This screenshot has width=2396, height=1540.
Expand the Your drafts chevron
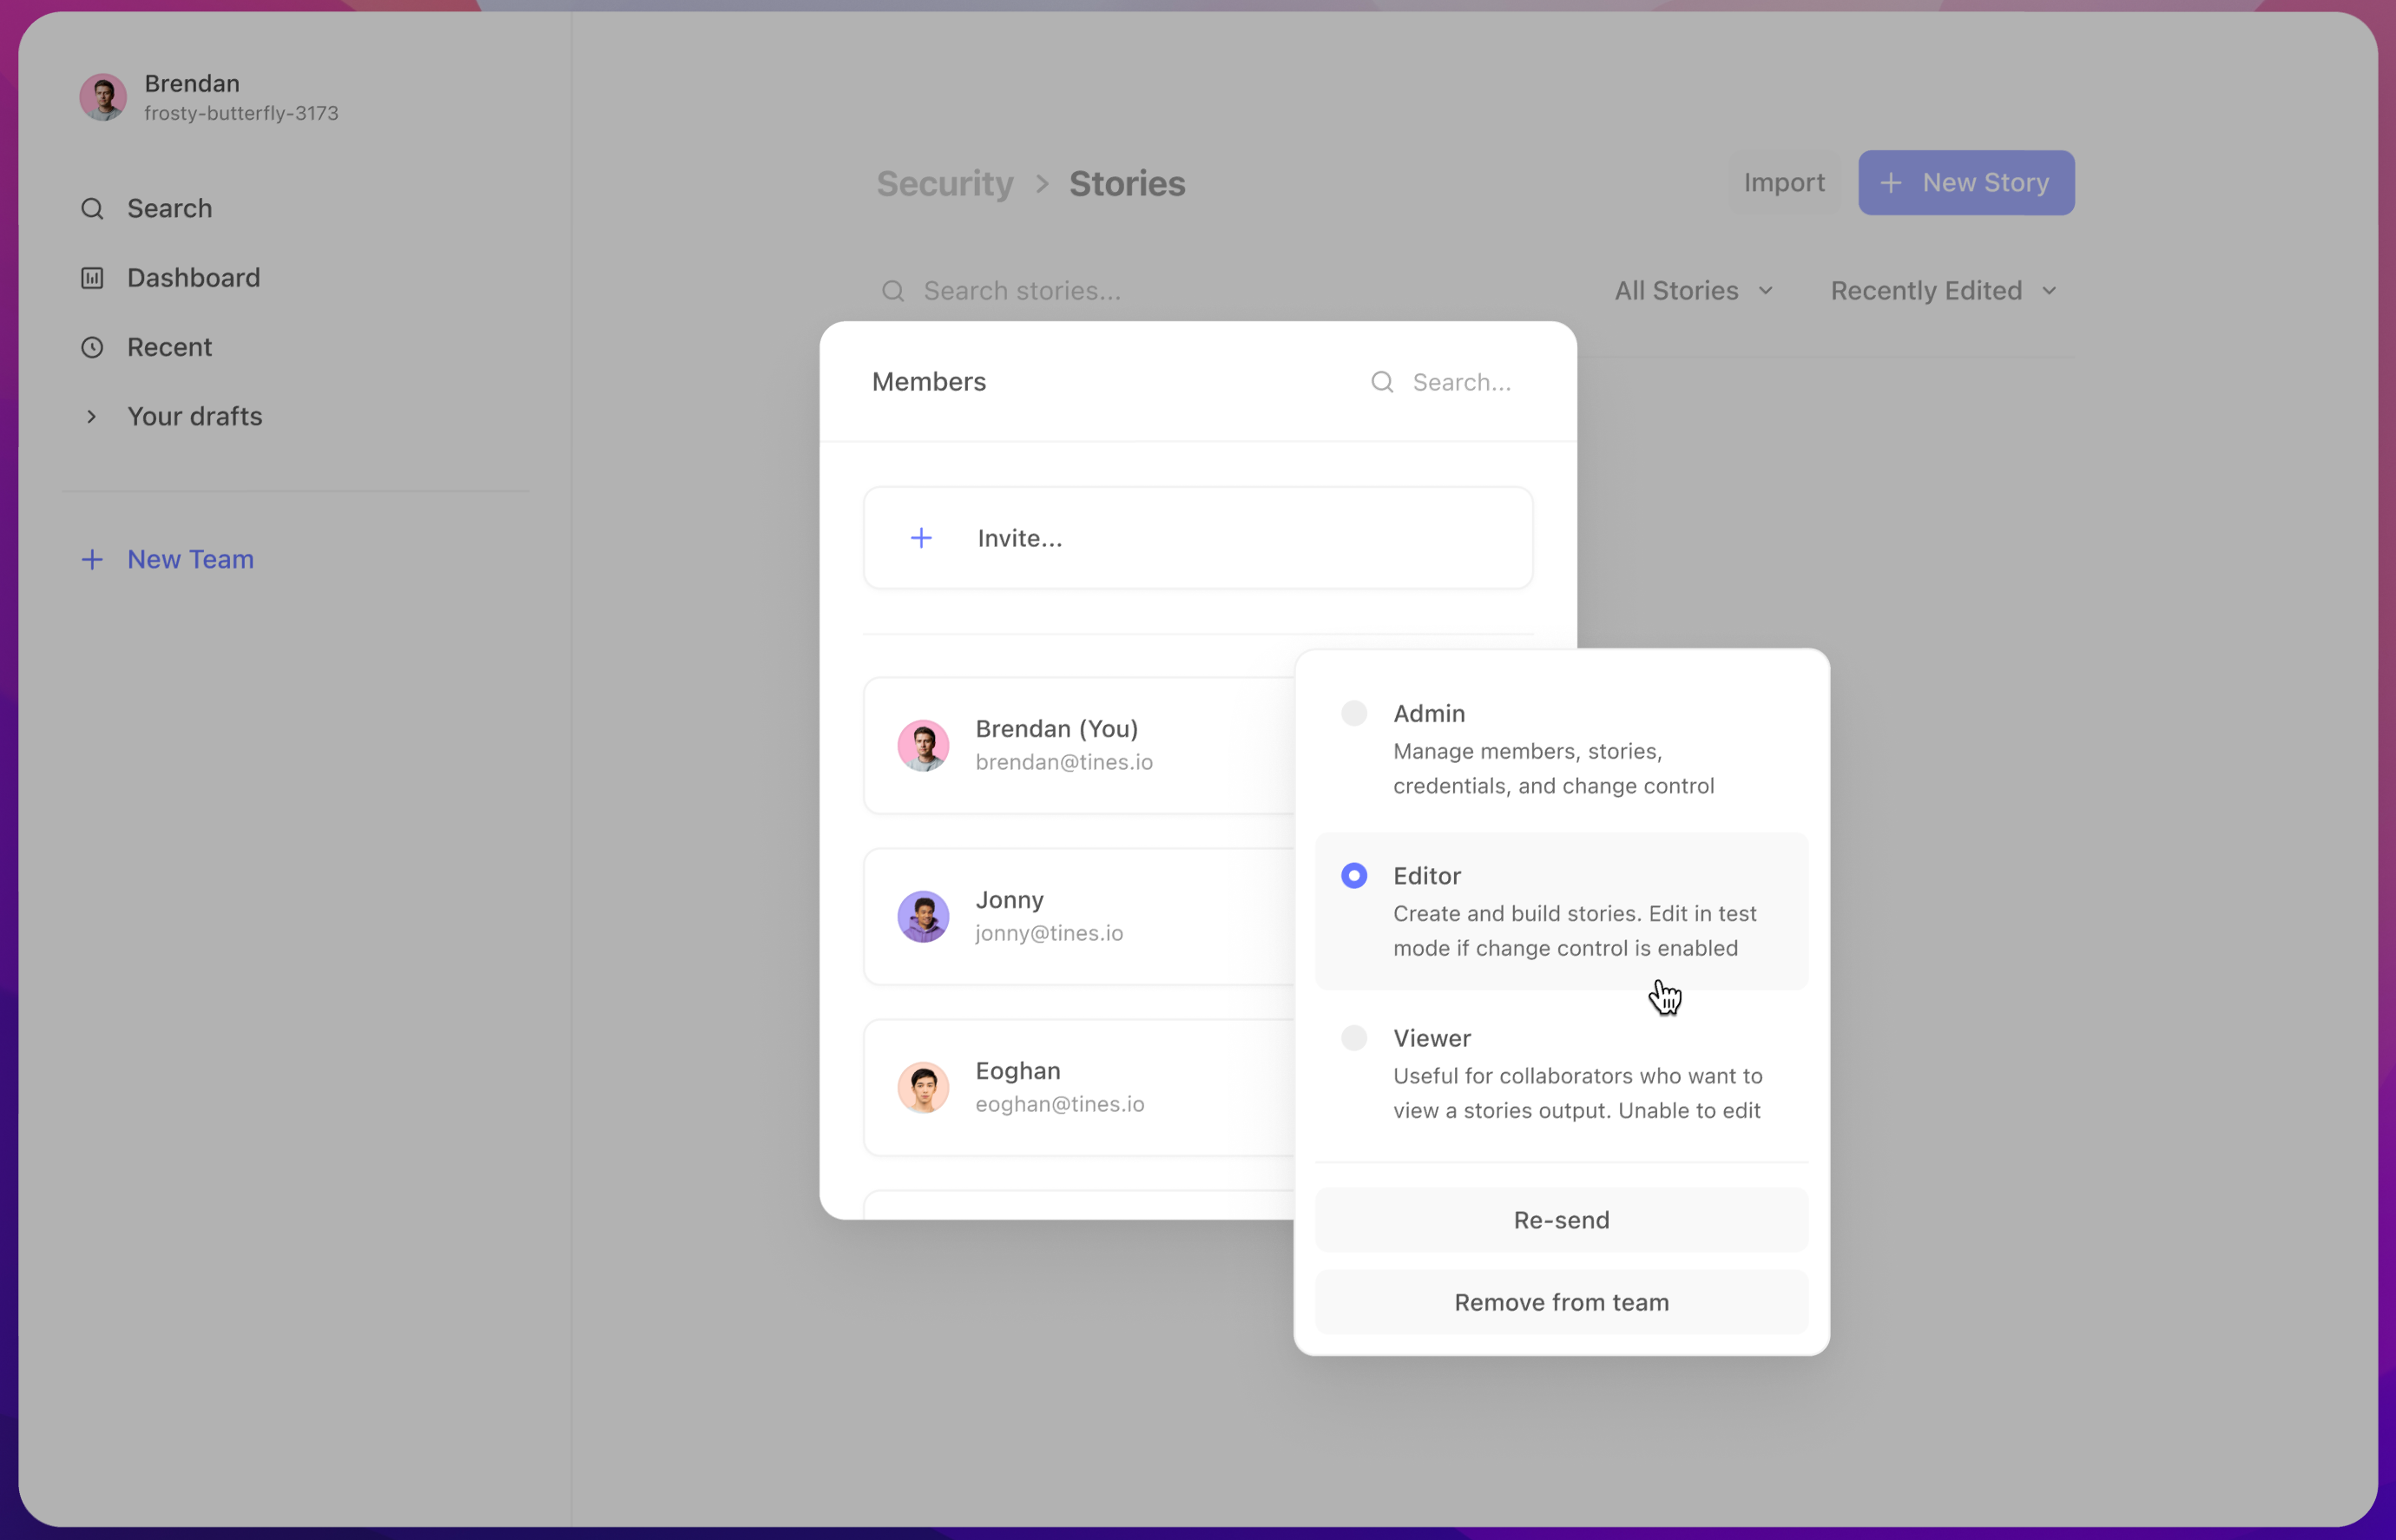coord(92,416)
